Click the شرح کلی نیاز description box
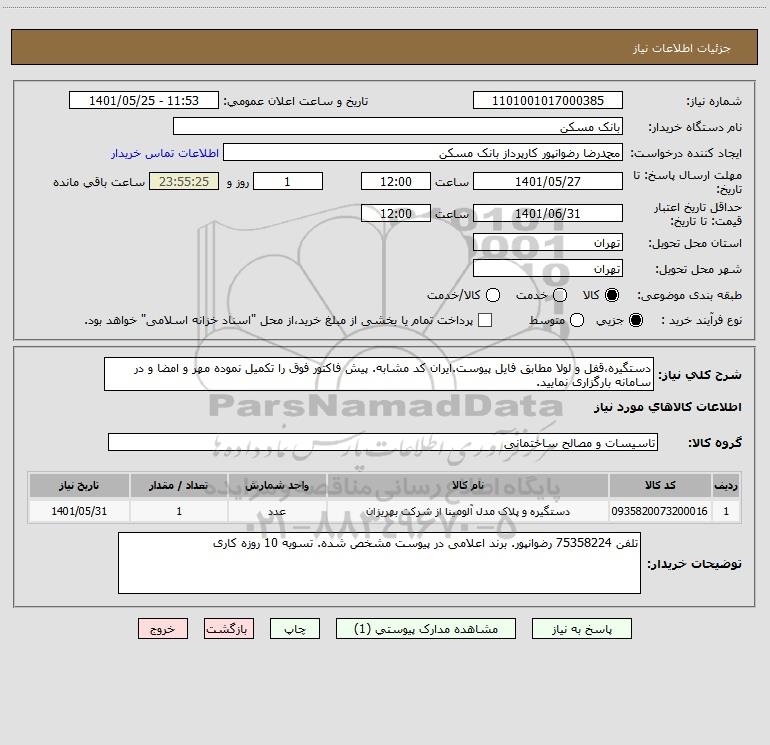770x745 pixels. click(x=379, y=374)
